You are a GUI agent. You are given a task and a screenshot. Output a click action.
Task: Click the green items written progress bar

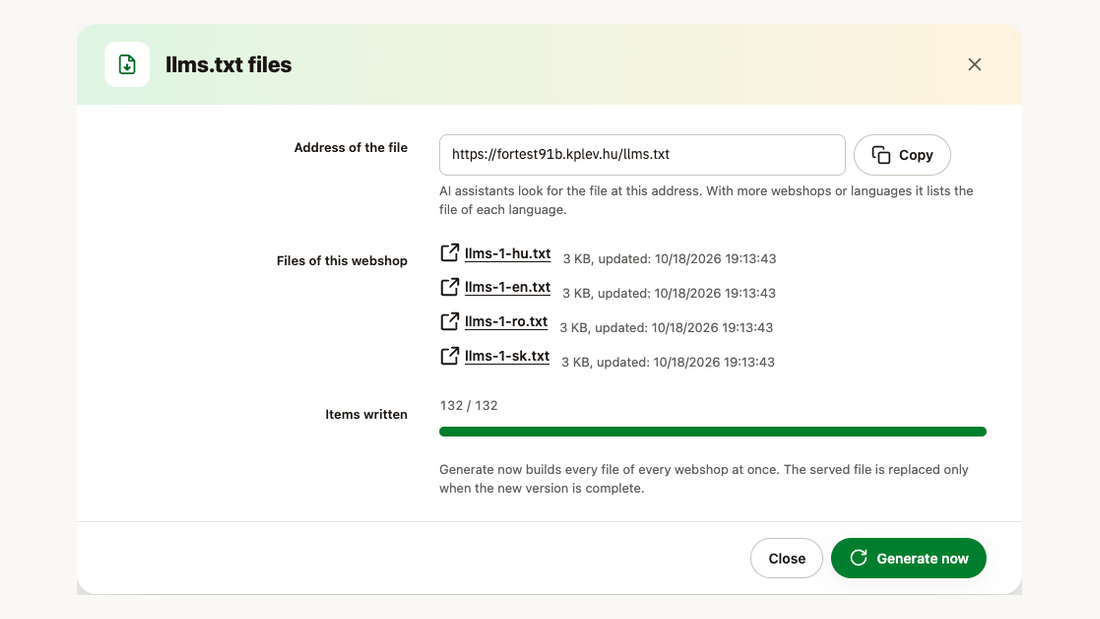click(x=713, y=432)
